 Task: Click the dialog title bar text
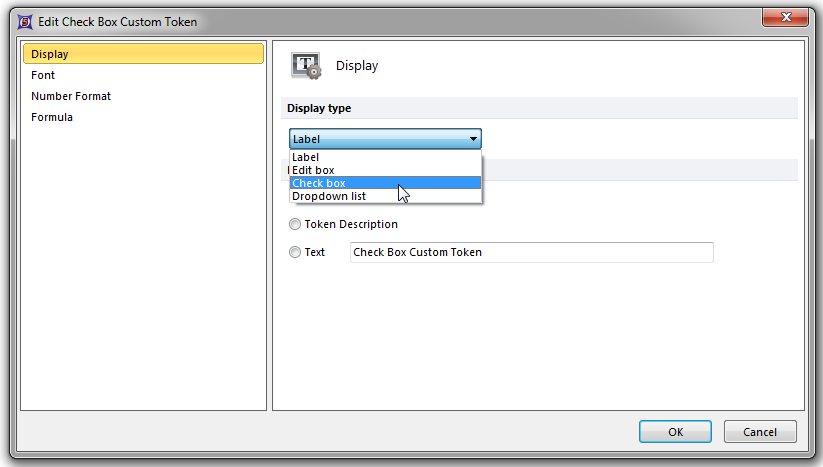pos(118,21)
